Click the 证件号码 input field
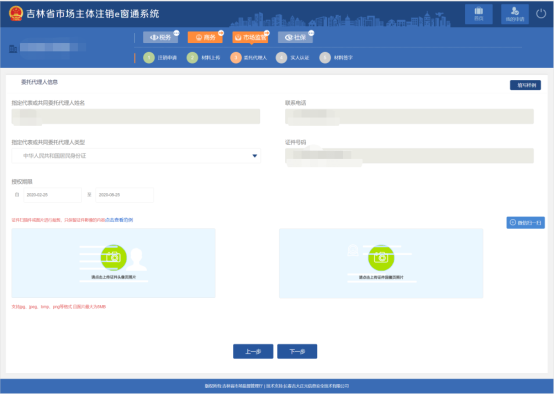Screen dimensions: 554x395 409,156
